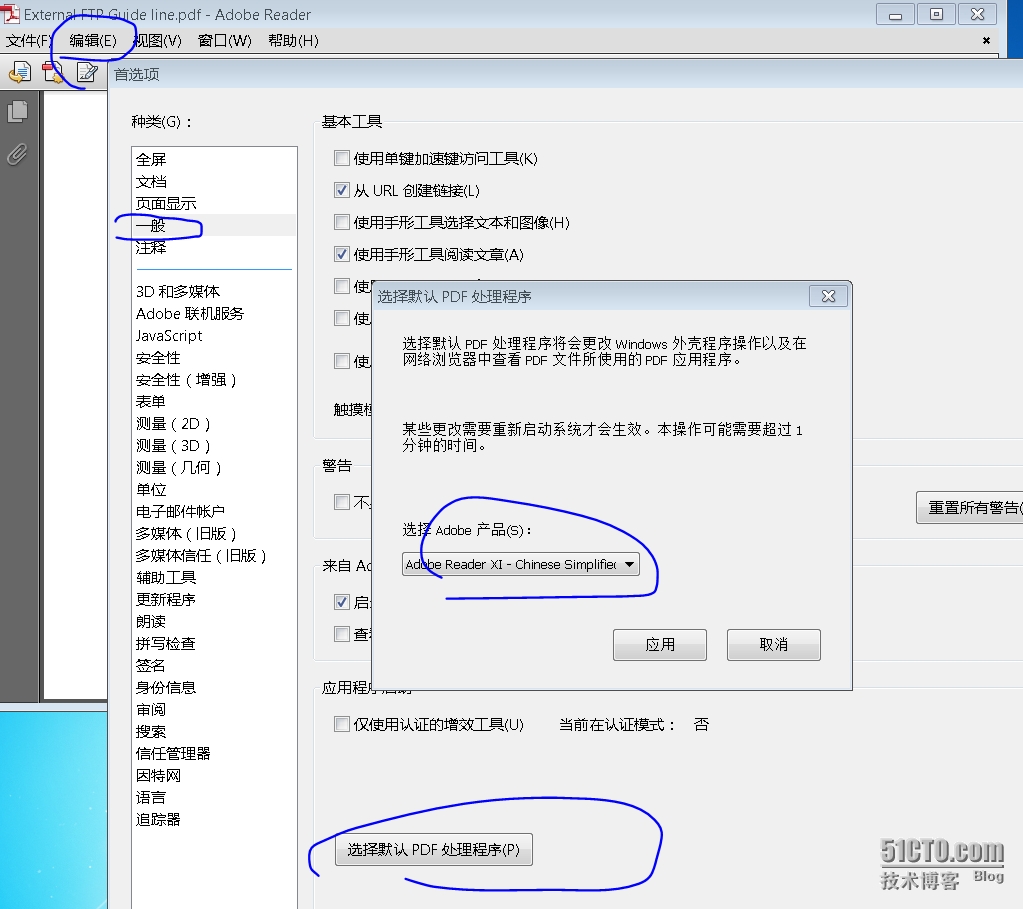Select 签名 category

(x=151, y=666)
